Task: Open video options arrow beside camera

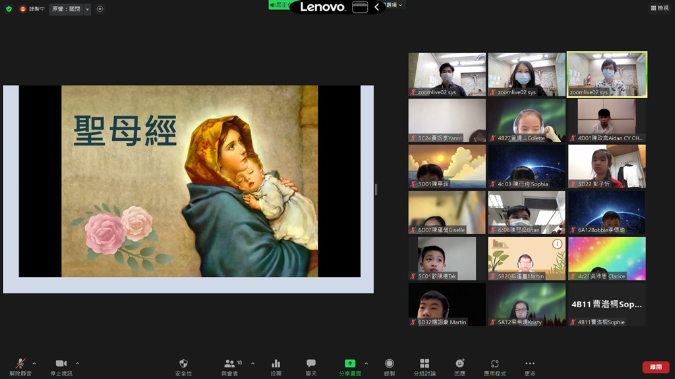Action: point(77,363)
